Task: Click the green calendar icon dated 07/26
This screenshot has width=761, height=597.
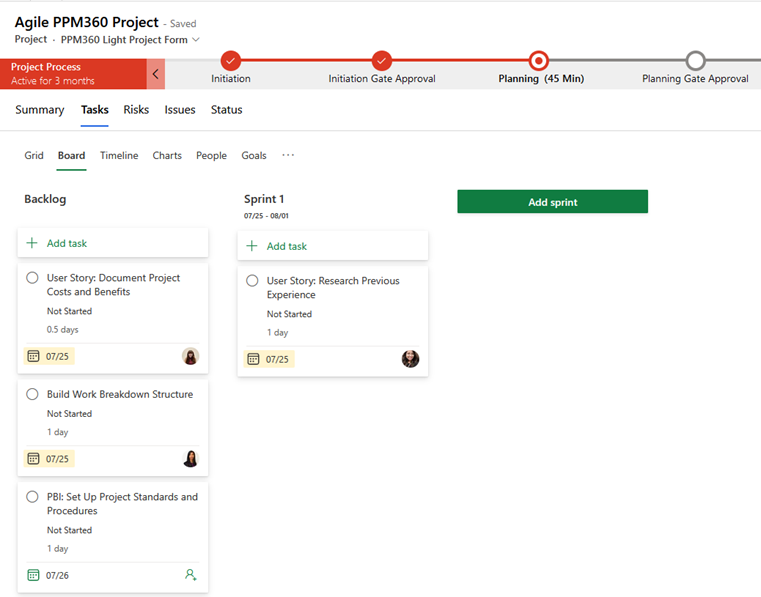Action: click(33, 575)
